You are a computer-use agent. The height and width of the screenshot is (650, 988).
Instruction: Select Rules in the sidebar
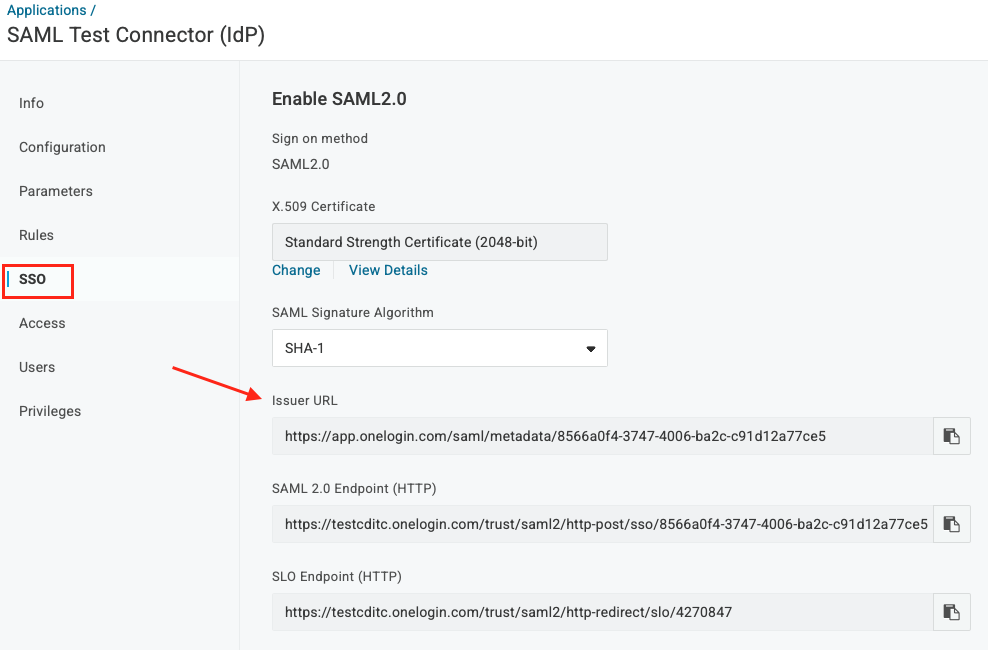point(37,235)
